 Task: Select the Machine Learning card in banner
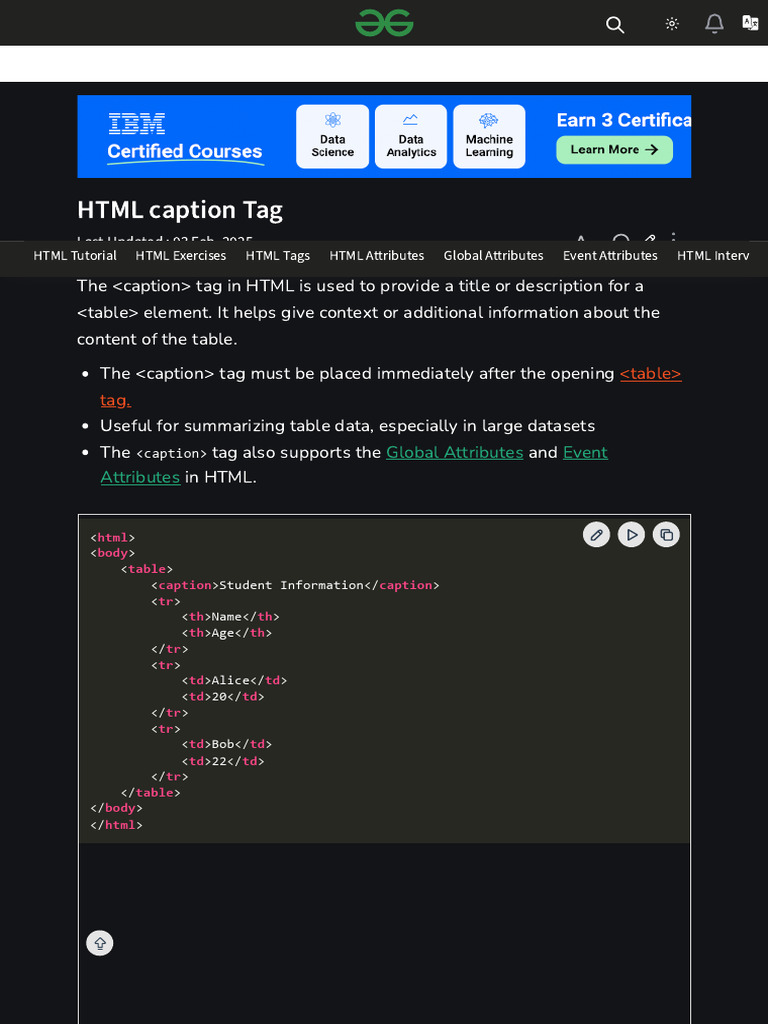pos(489,136)
